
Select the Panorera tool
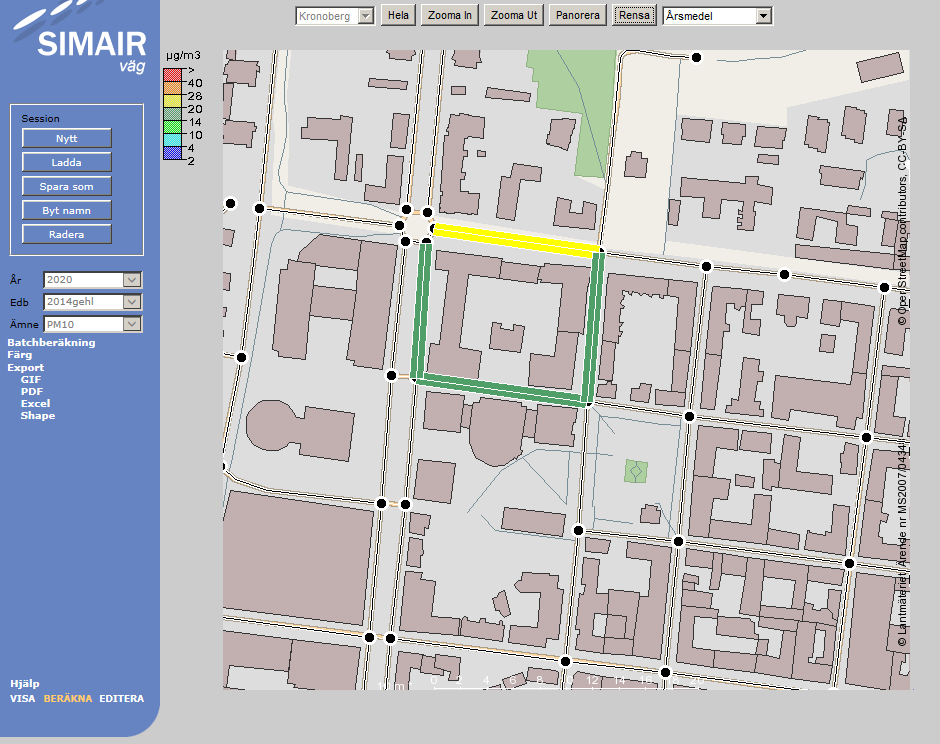(x=577, y=16)
